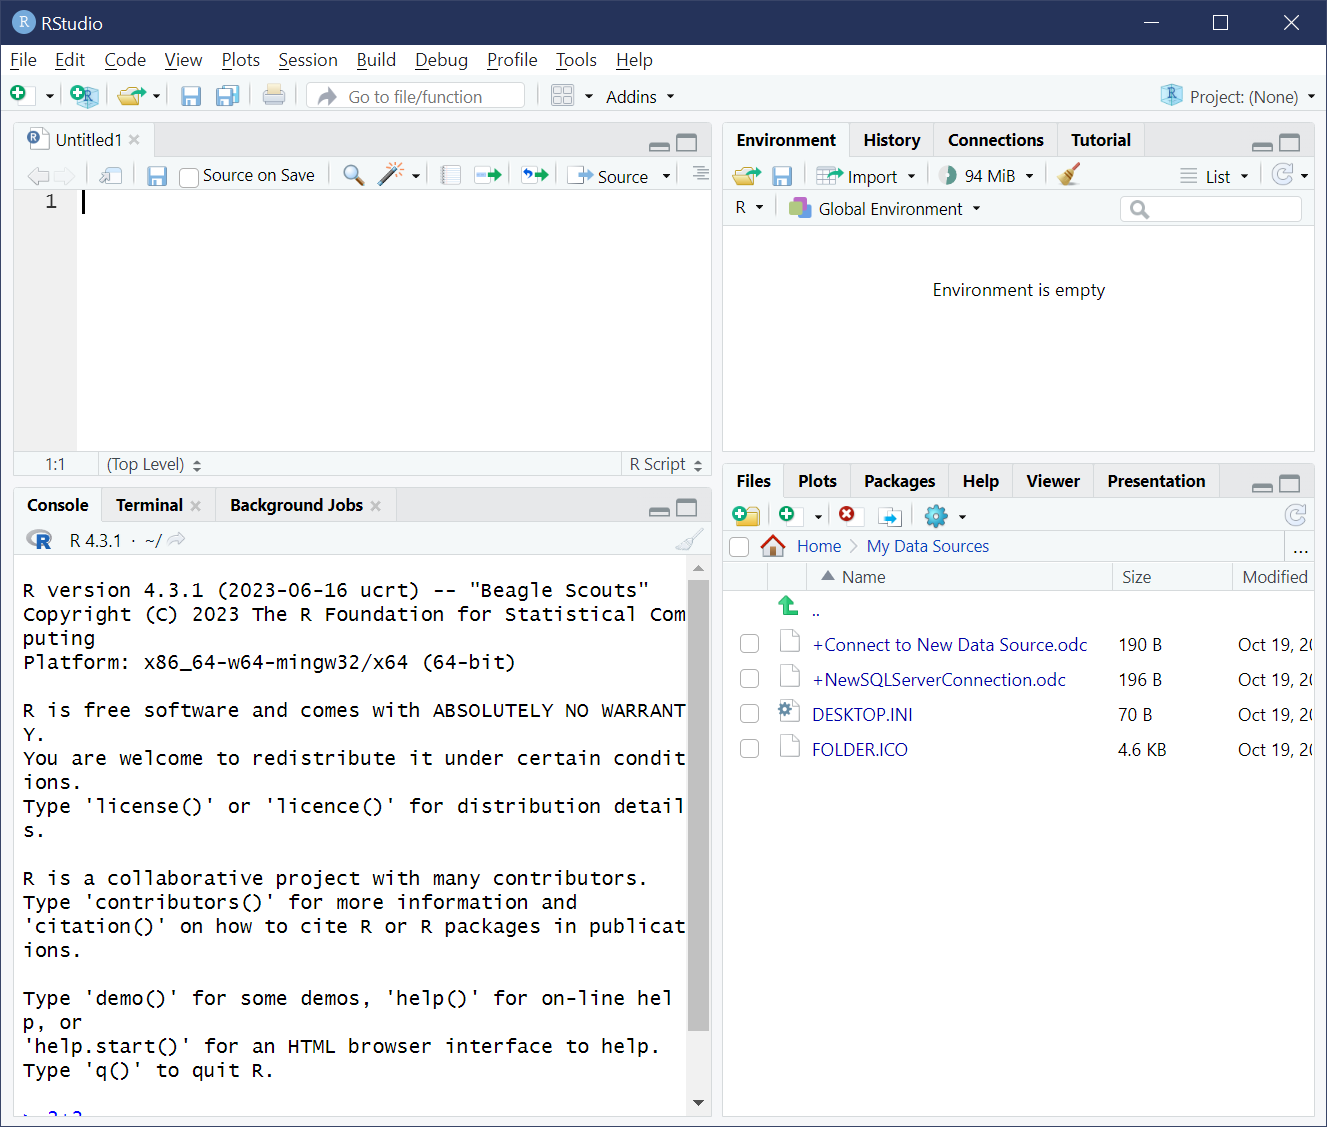Toggle workspace panes grid icon
This screenshot has width=1327, height=1127.
[563, 96]
